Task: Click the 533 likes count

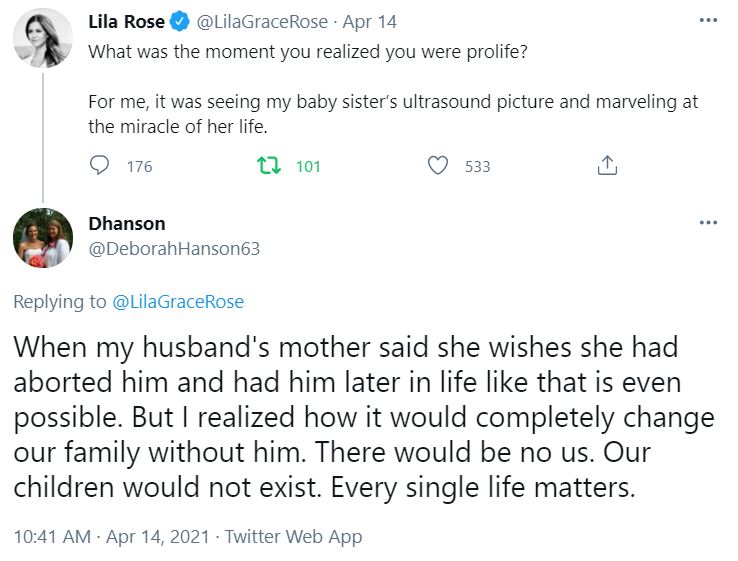Action: (x=478, y=167)
